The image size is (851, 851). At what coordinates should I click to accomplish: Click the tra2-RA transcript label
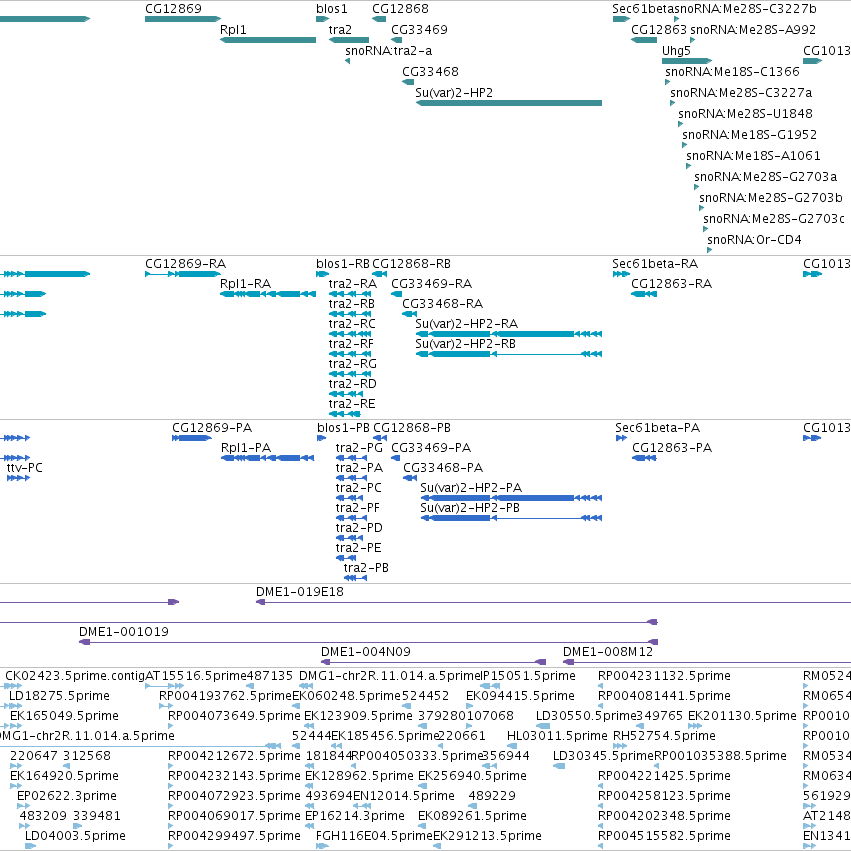pyautogui.click(x=352, y=284)
